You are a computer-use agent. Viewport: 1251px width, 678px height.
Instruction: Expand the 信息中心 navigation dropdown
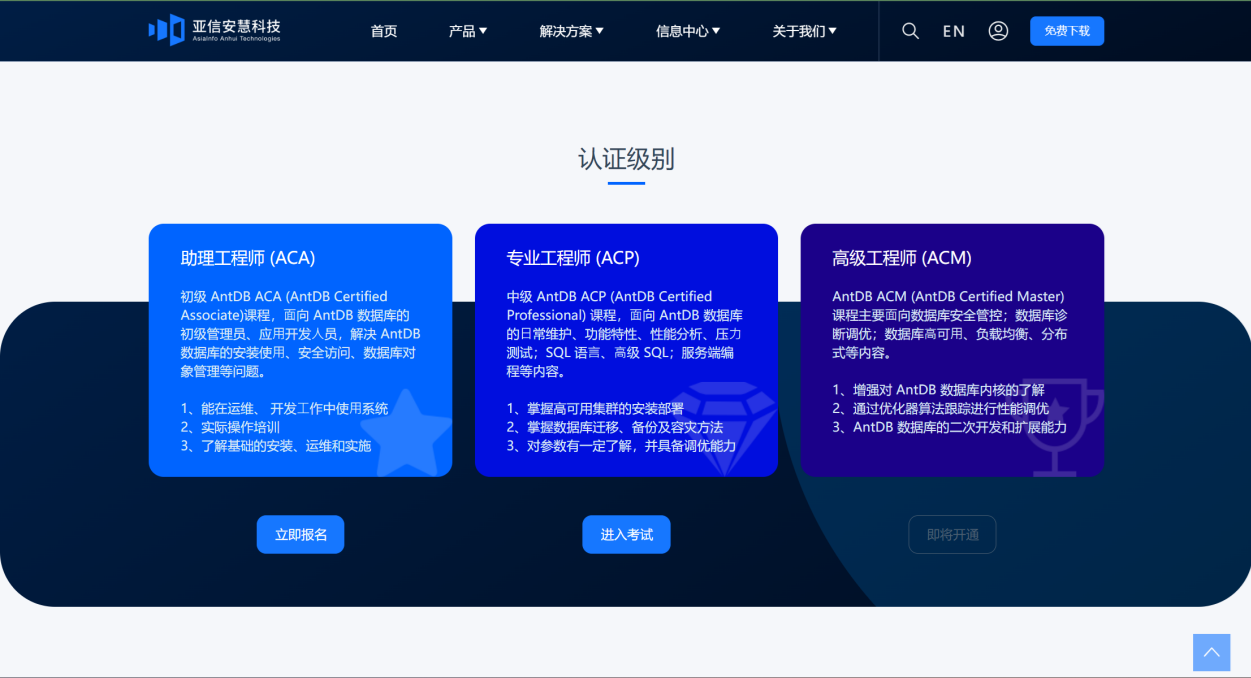pos(688,30)
